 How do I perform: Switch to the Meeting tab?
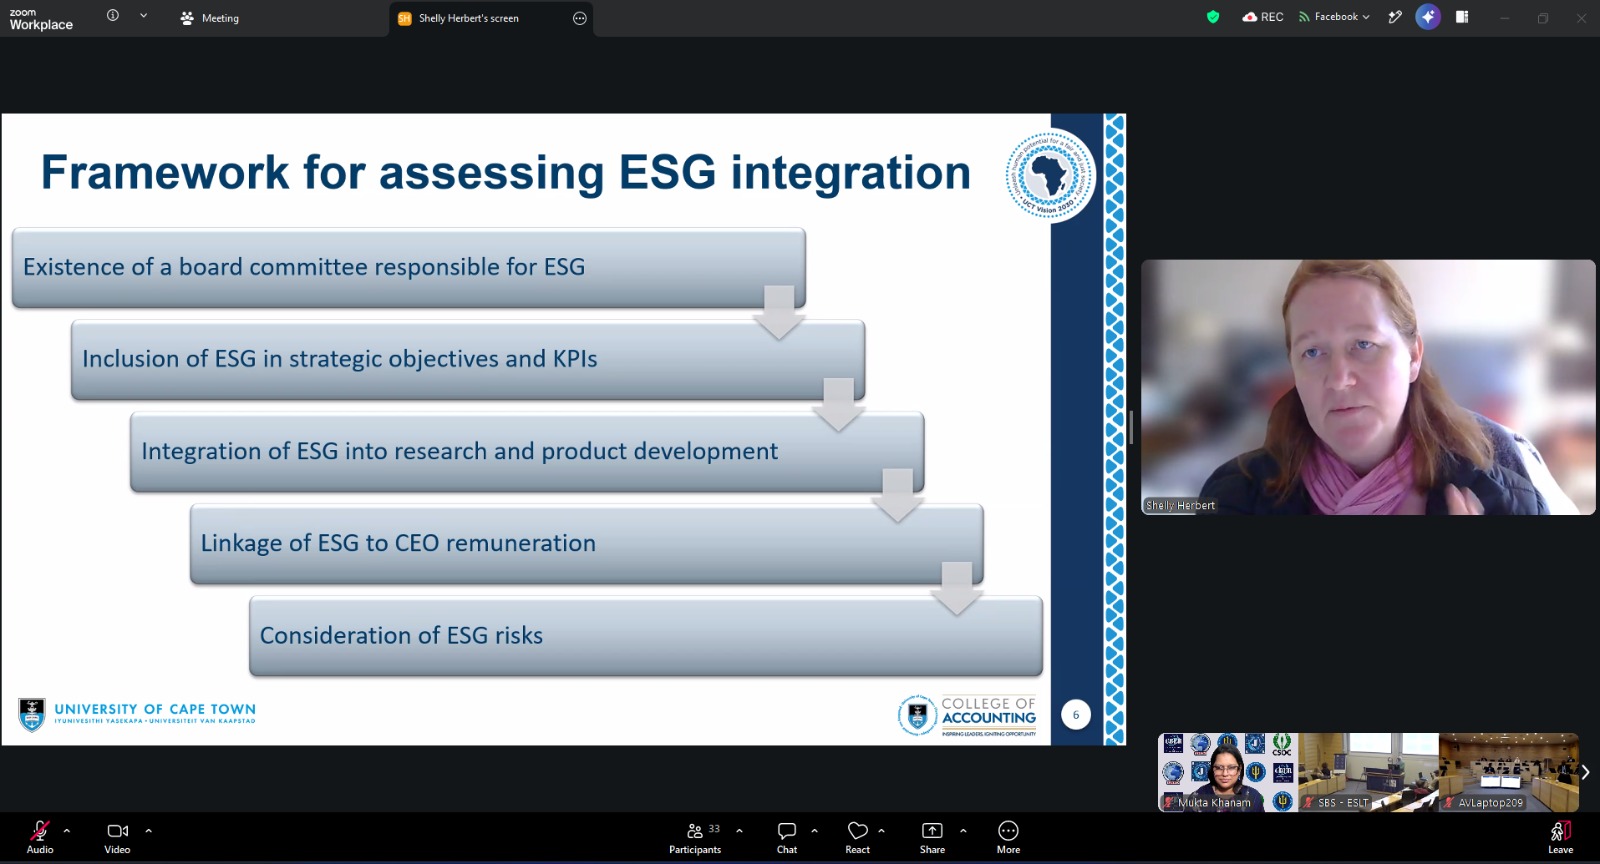point(210,18)
